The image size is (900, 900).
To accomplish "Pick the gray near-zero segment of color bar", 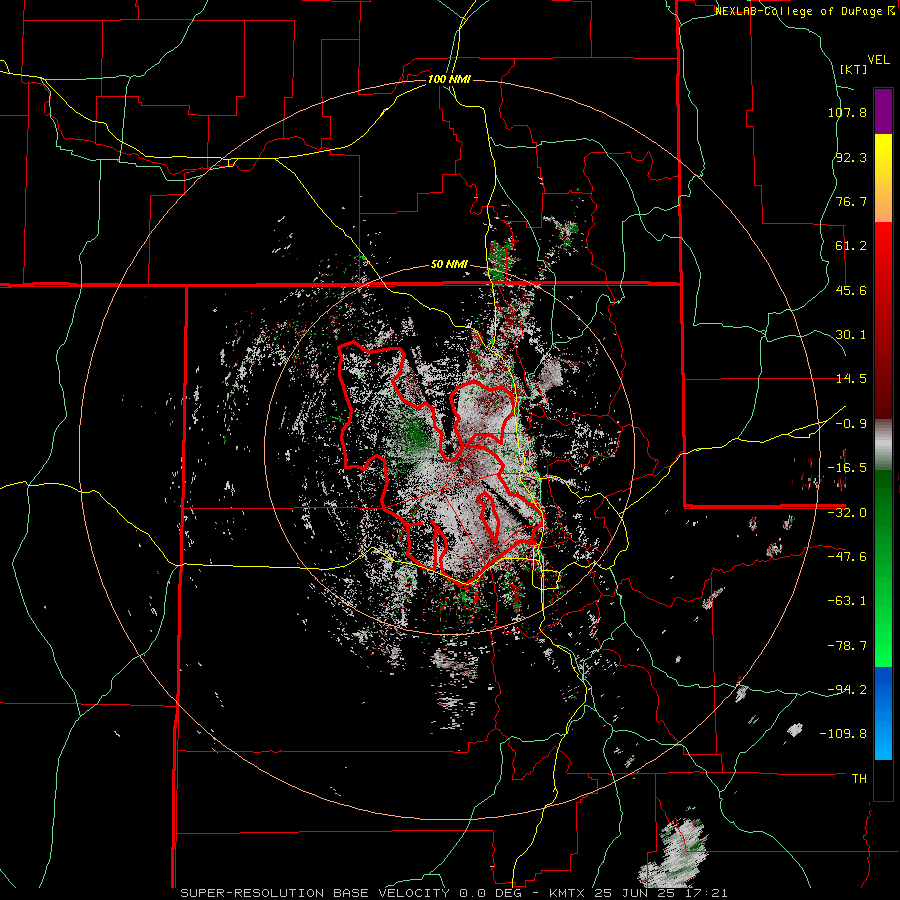I will pyautogui.click(x=883, y=445).
